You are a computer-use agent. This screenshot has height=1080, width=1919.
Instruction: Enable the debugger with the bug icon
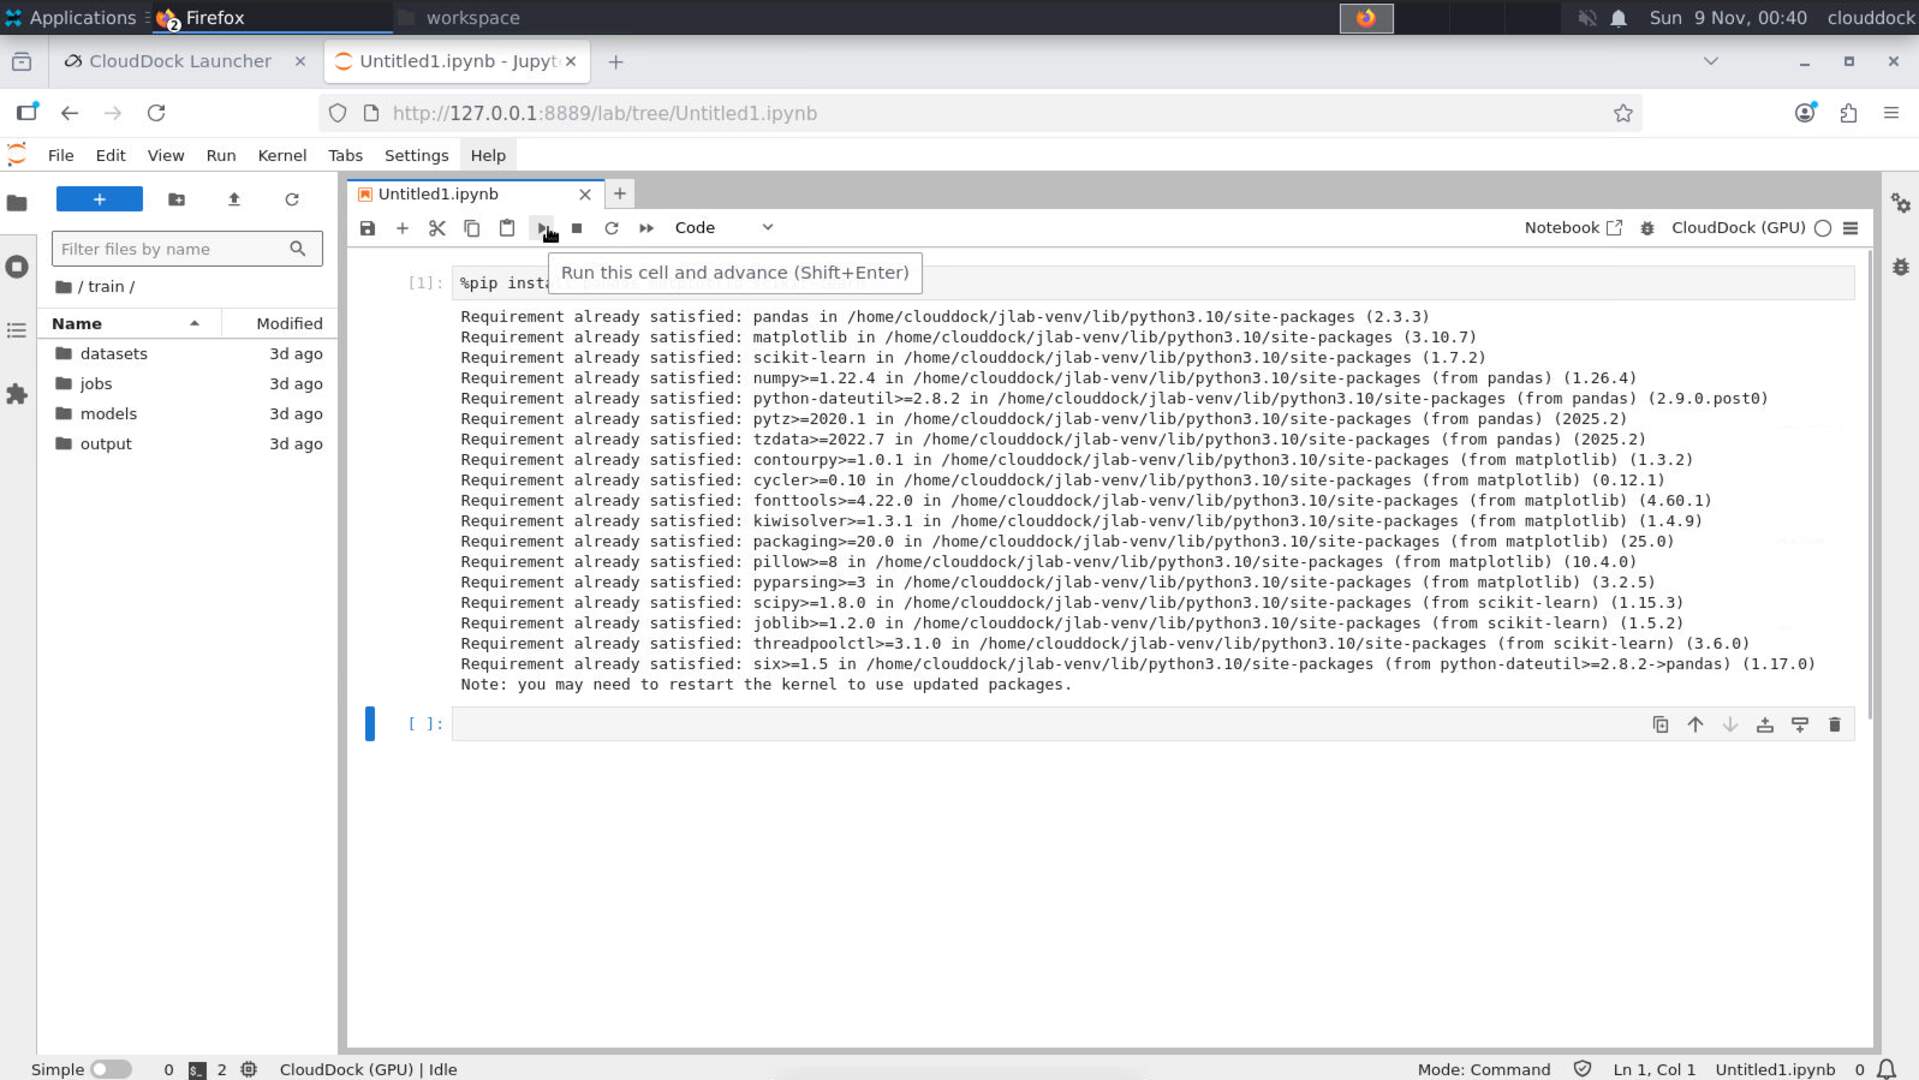(x=1647, y=228)
